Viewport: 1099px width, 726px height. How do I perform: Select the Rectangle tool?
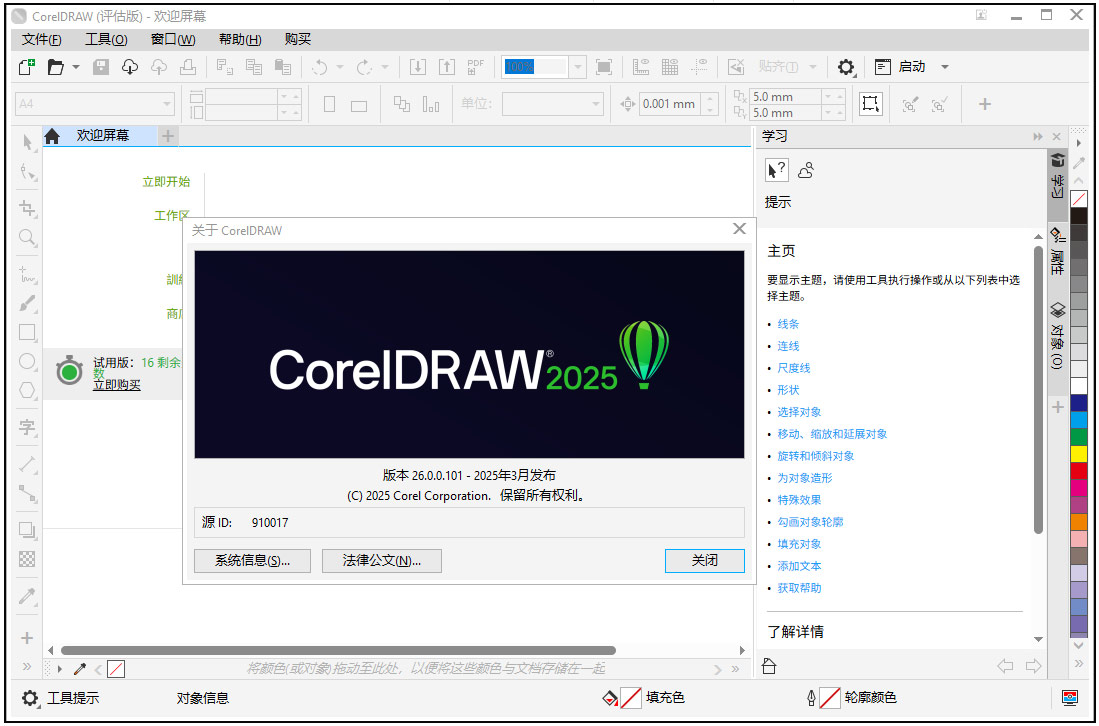pyautogui.click(x=27, y=333)
